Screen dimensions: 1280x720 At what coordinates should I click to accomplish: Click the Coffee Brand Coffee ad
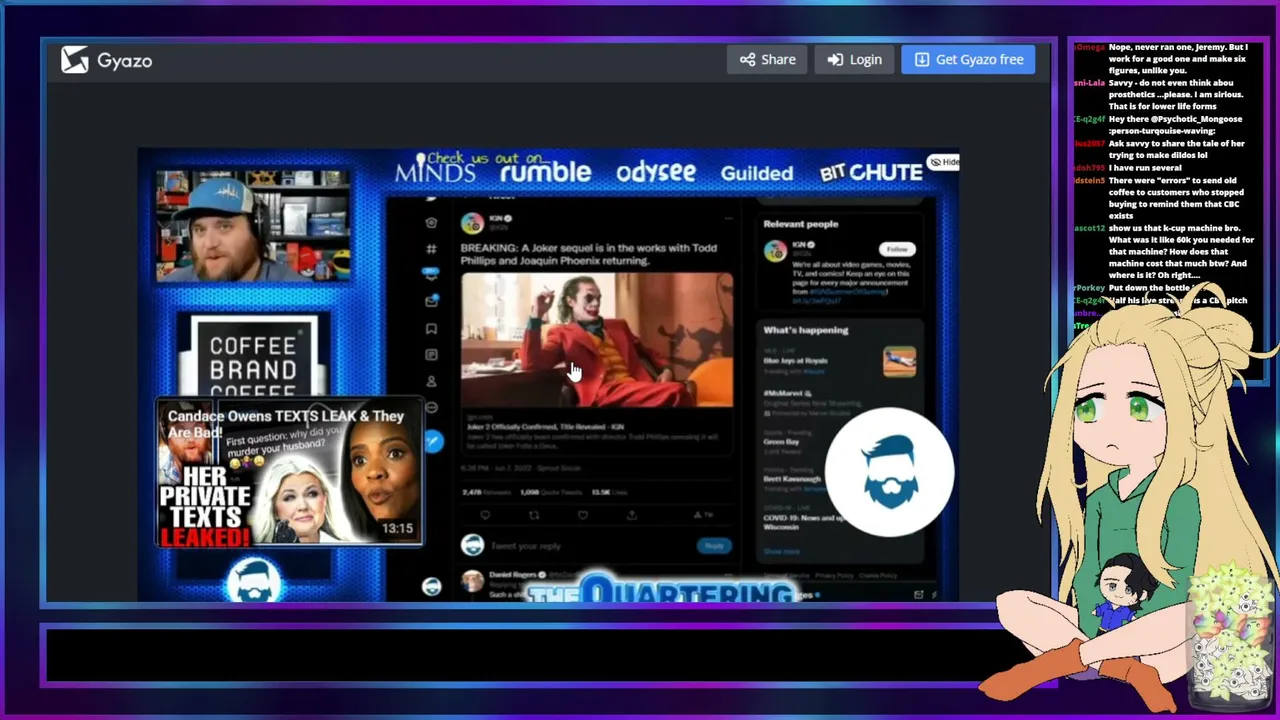click(x=253, y=355)
